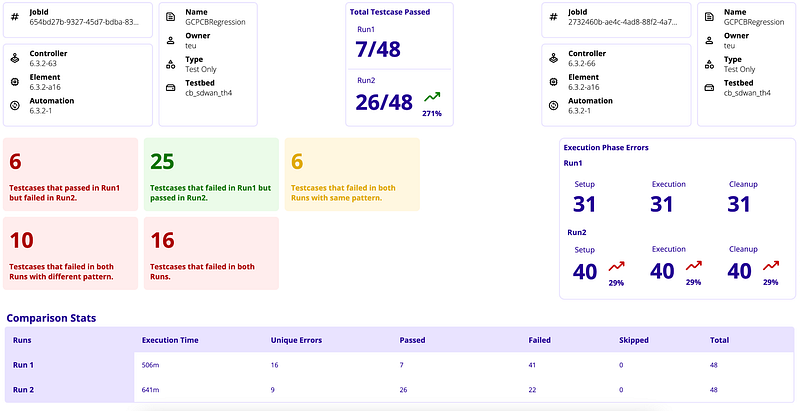
Task: Click the green upward trend arrow at 271%
Action: (432, 97)
